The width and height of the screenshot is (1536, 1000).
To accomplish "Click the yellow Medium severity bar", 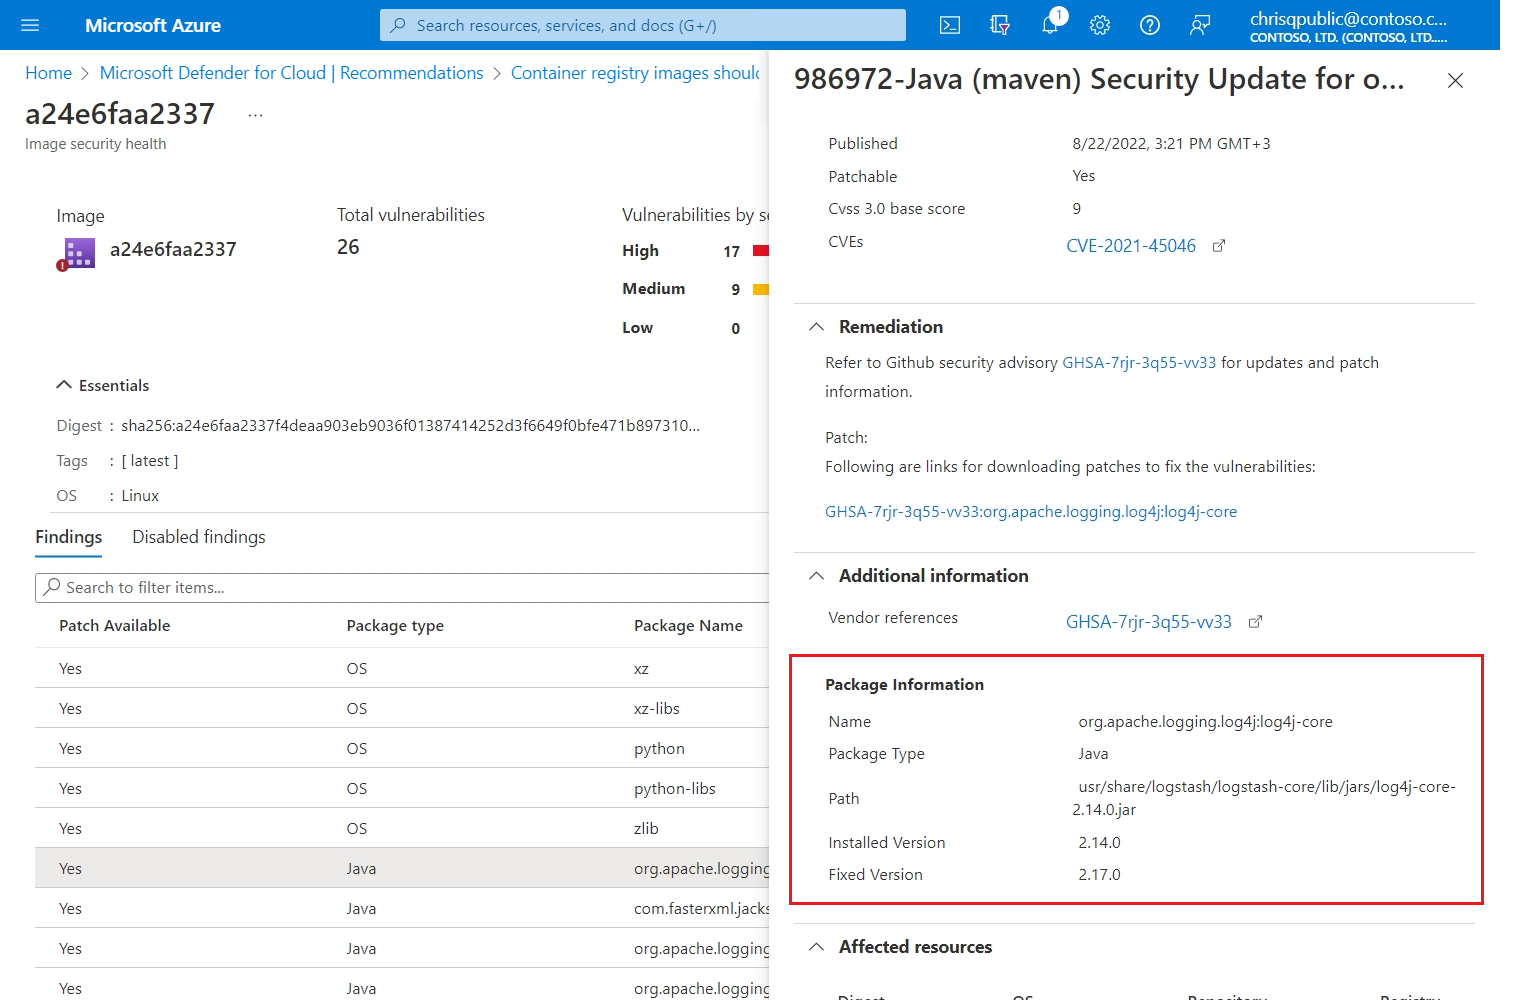I will coord(761,290).
